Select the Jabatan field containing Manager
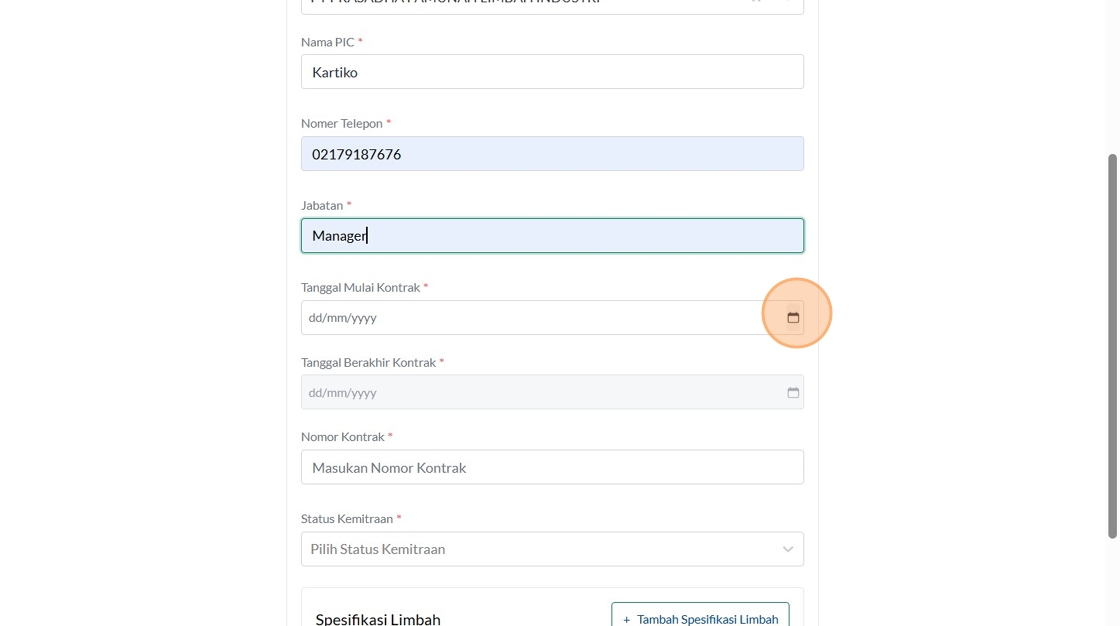 pyautogui.click(x=552, y=236)
